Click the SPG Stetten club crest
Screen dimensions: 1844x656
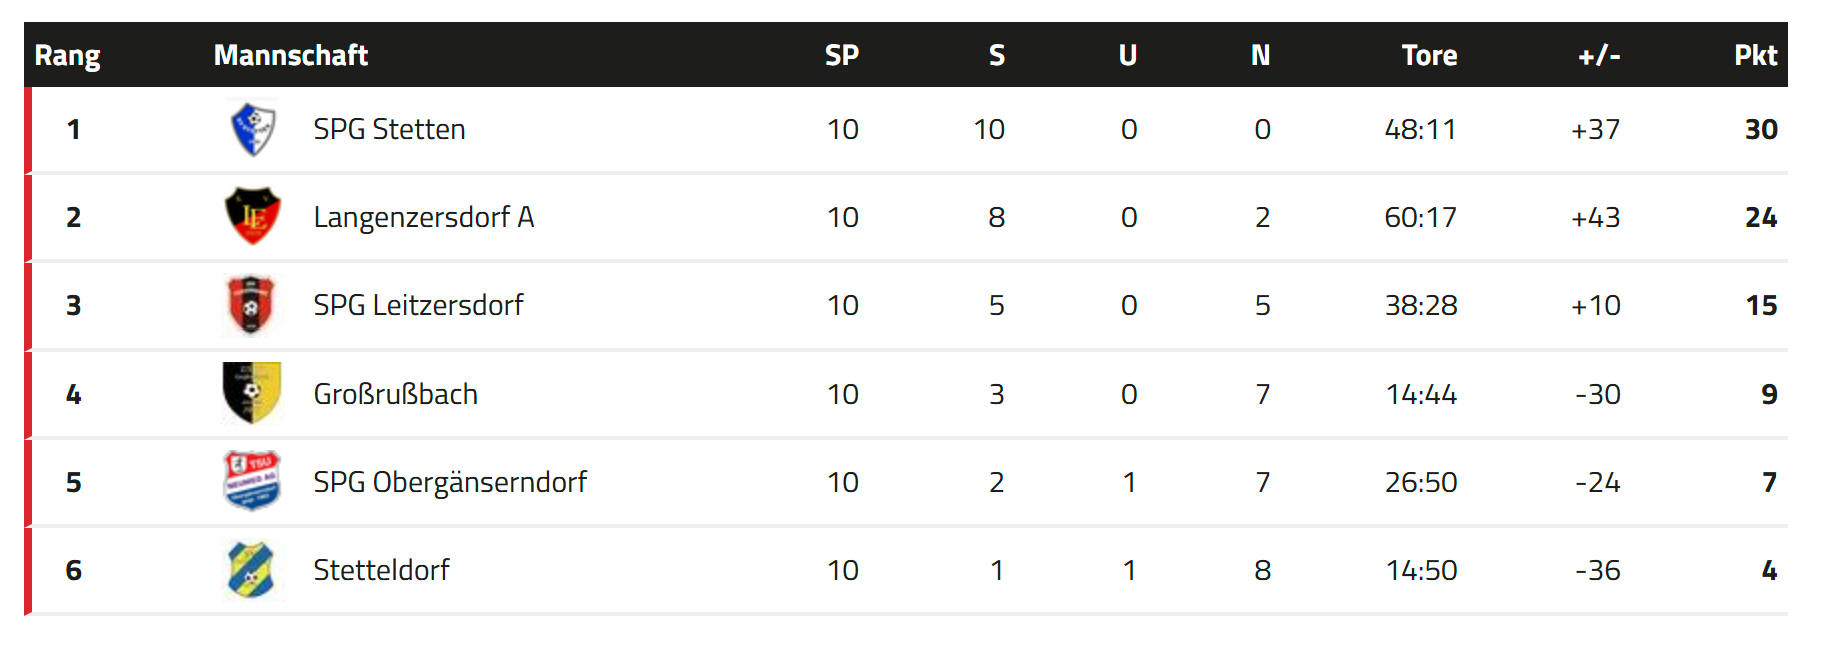pyautogui.click(x=252, y=129)
